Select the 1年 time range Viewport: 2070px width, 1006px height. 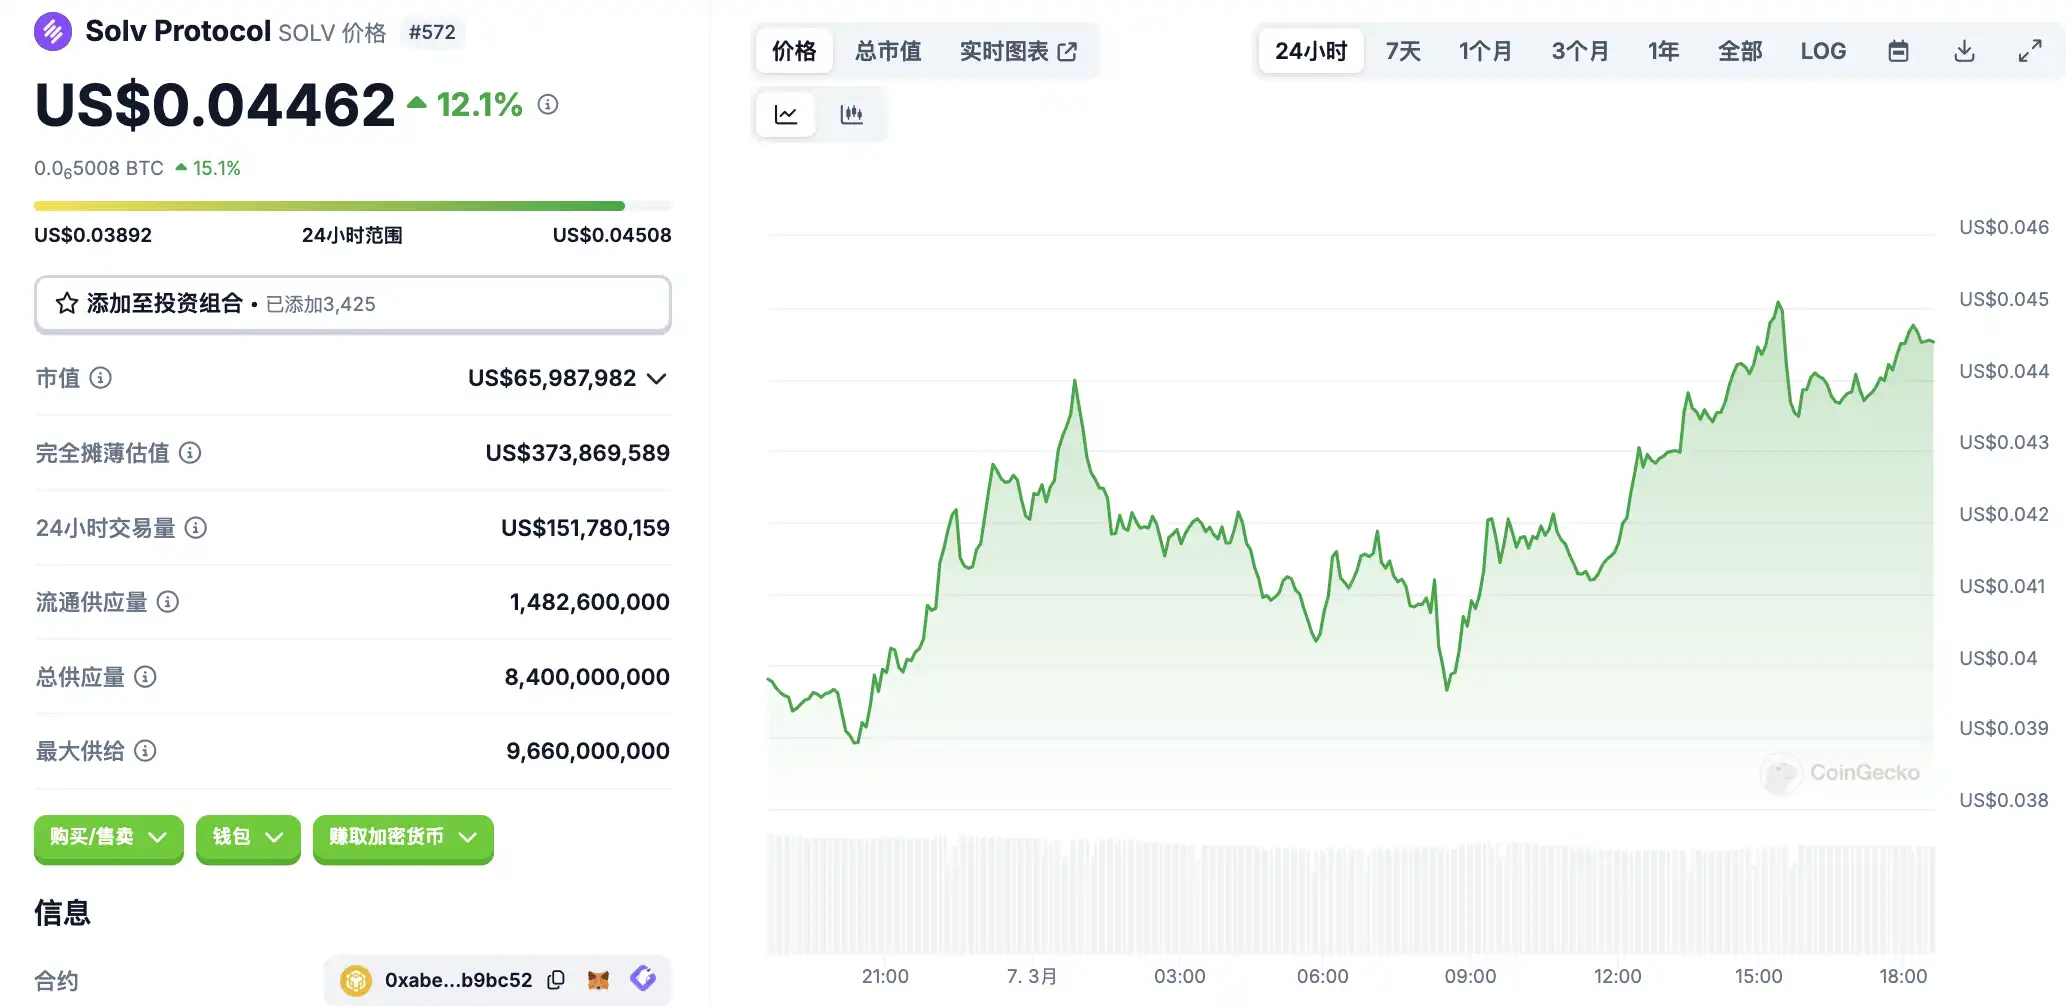point(1663,51)
